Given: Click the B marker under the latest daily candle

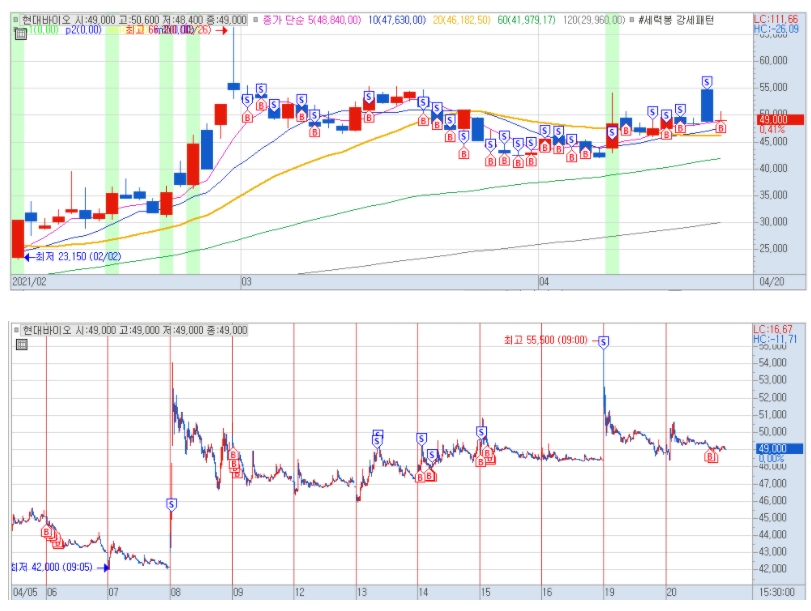Looking at the screenshot, I should (x=721, y=127).
